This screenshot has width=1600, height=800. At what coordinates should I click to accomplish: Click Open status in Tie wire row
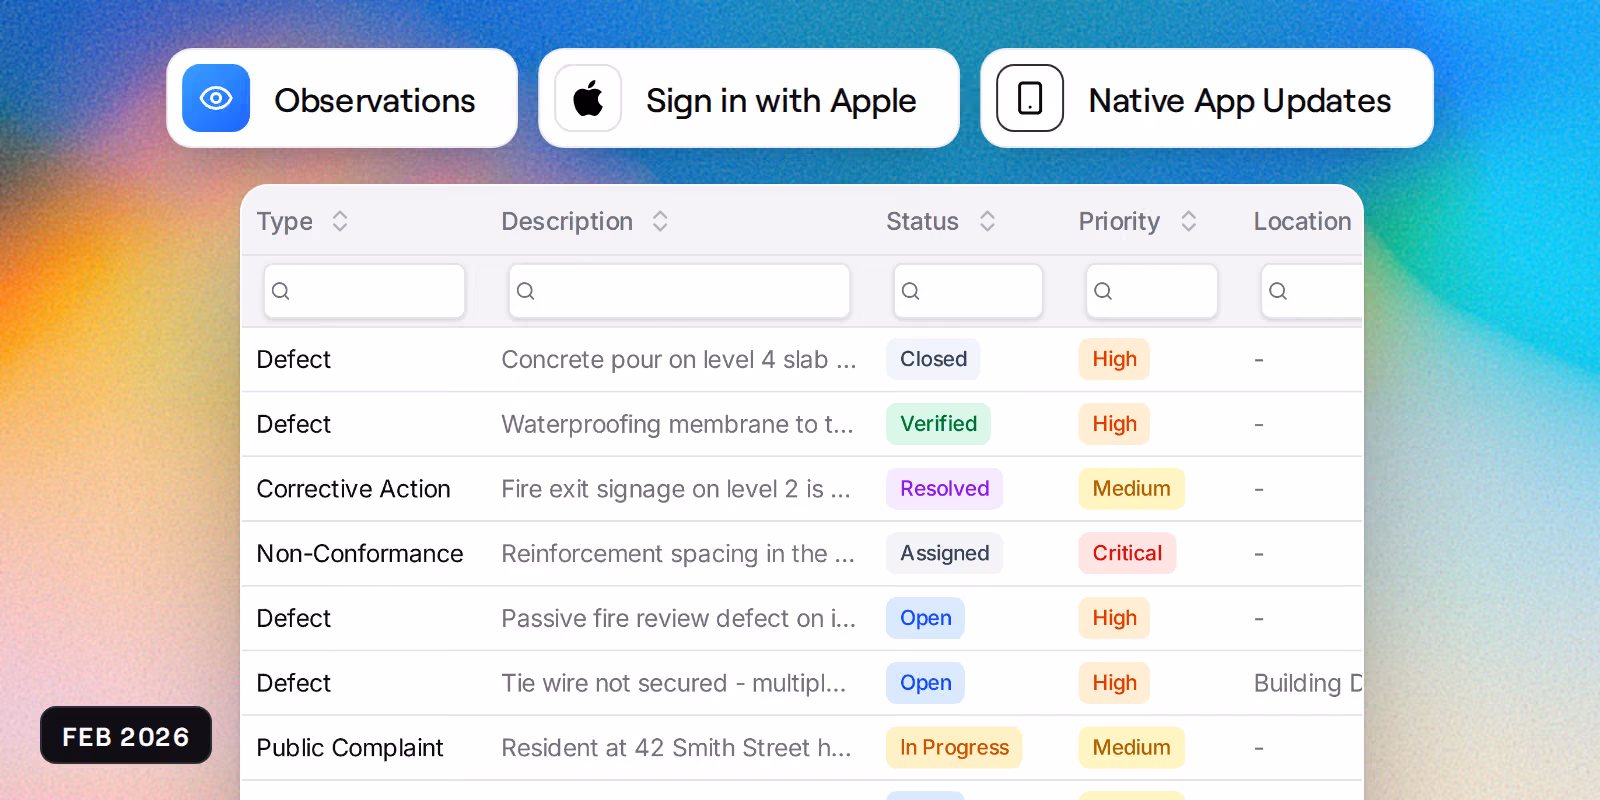coord(925,683)
